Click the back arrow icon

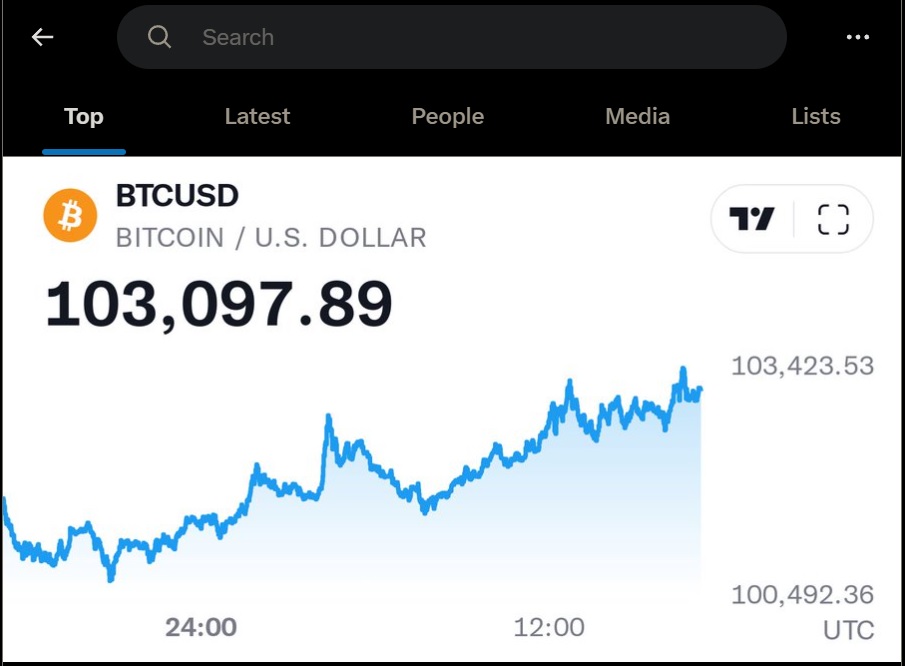[x=42, y=38]
